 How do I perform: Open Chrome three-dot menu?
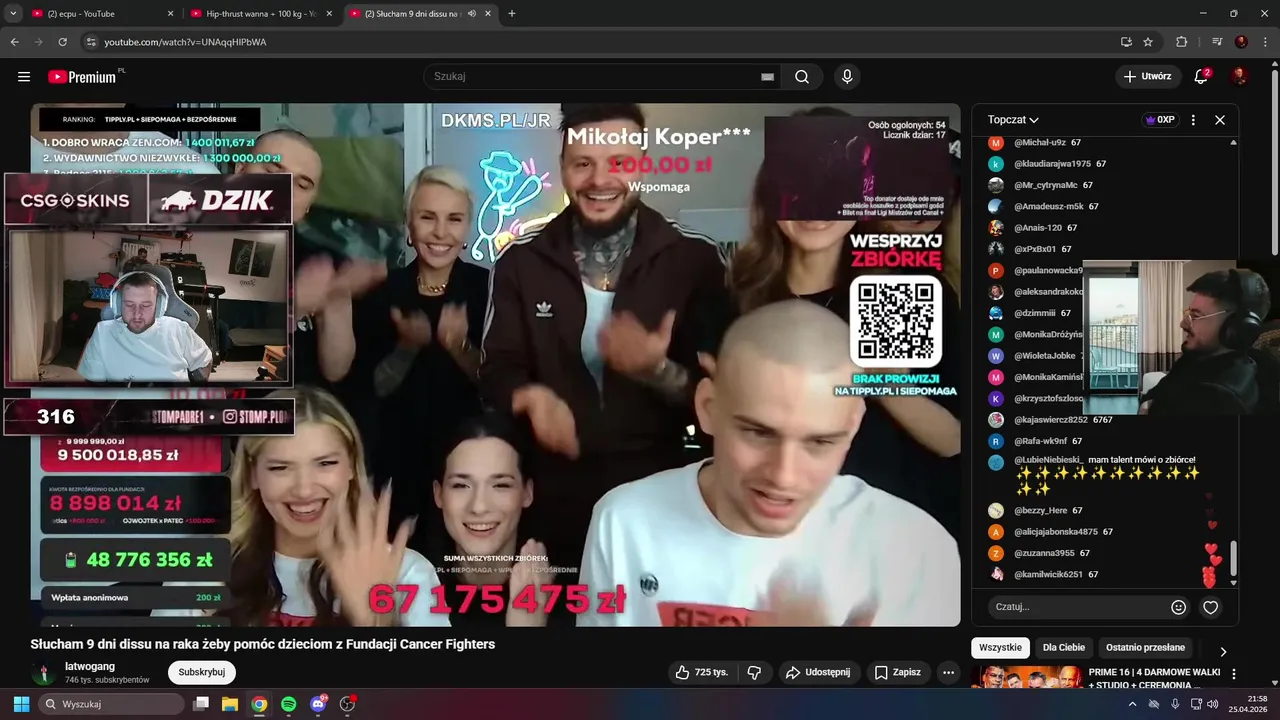1265,42
